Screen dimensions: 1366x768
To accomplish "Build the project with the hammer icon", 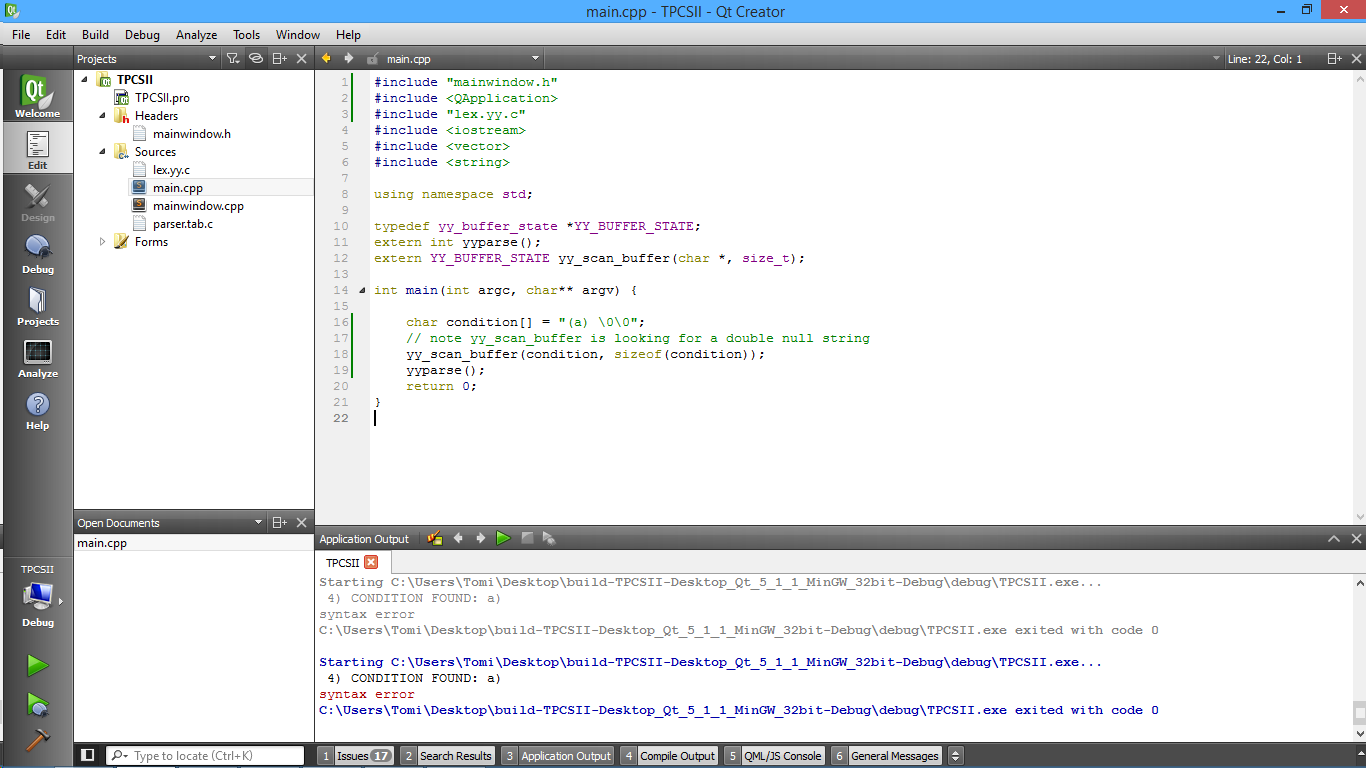I will (x=37, y=741).
